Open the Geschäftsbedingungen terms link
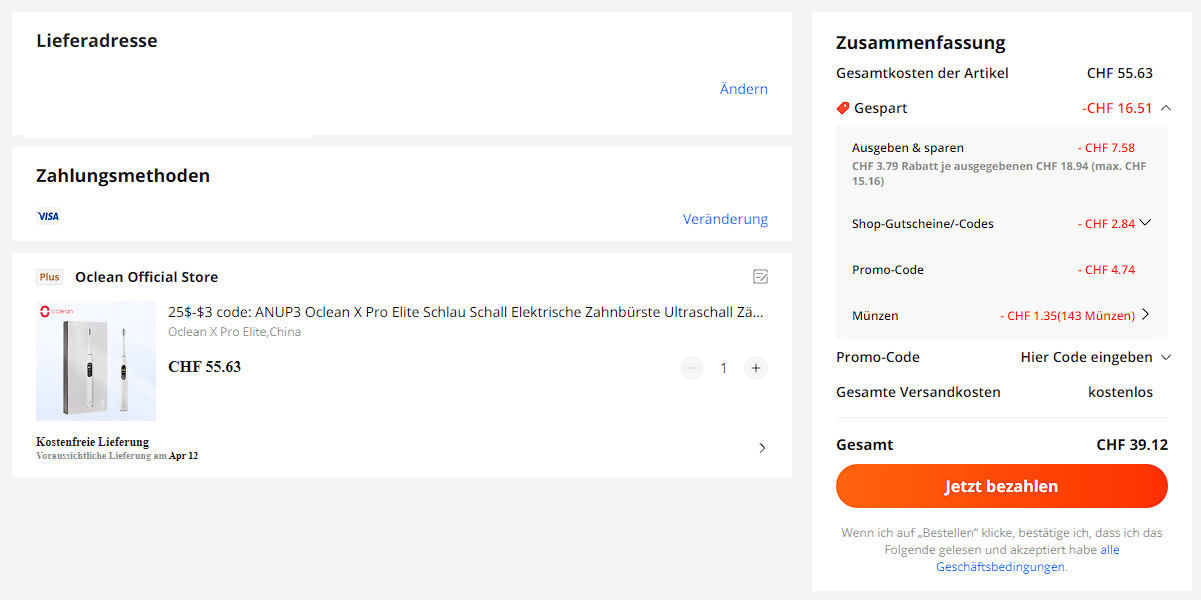This screenshot has height=600, width=1201. (x=1000, y=566)
